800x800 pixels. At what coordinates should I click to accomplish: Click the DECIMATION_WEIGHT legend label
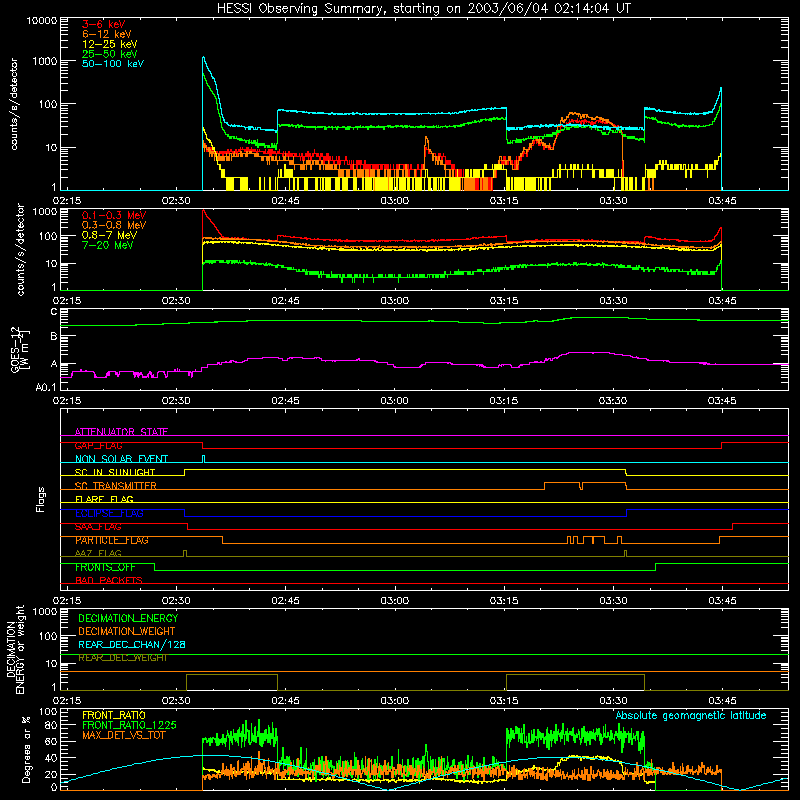pos(127,631)
